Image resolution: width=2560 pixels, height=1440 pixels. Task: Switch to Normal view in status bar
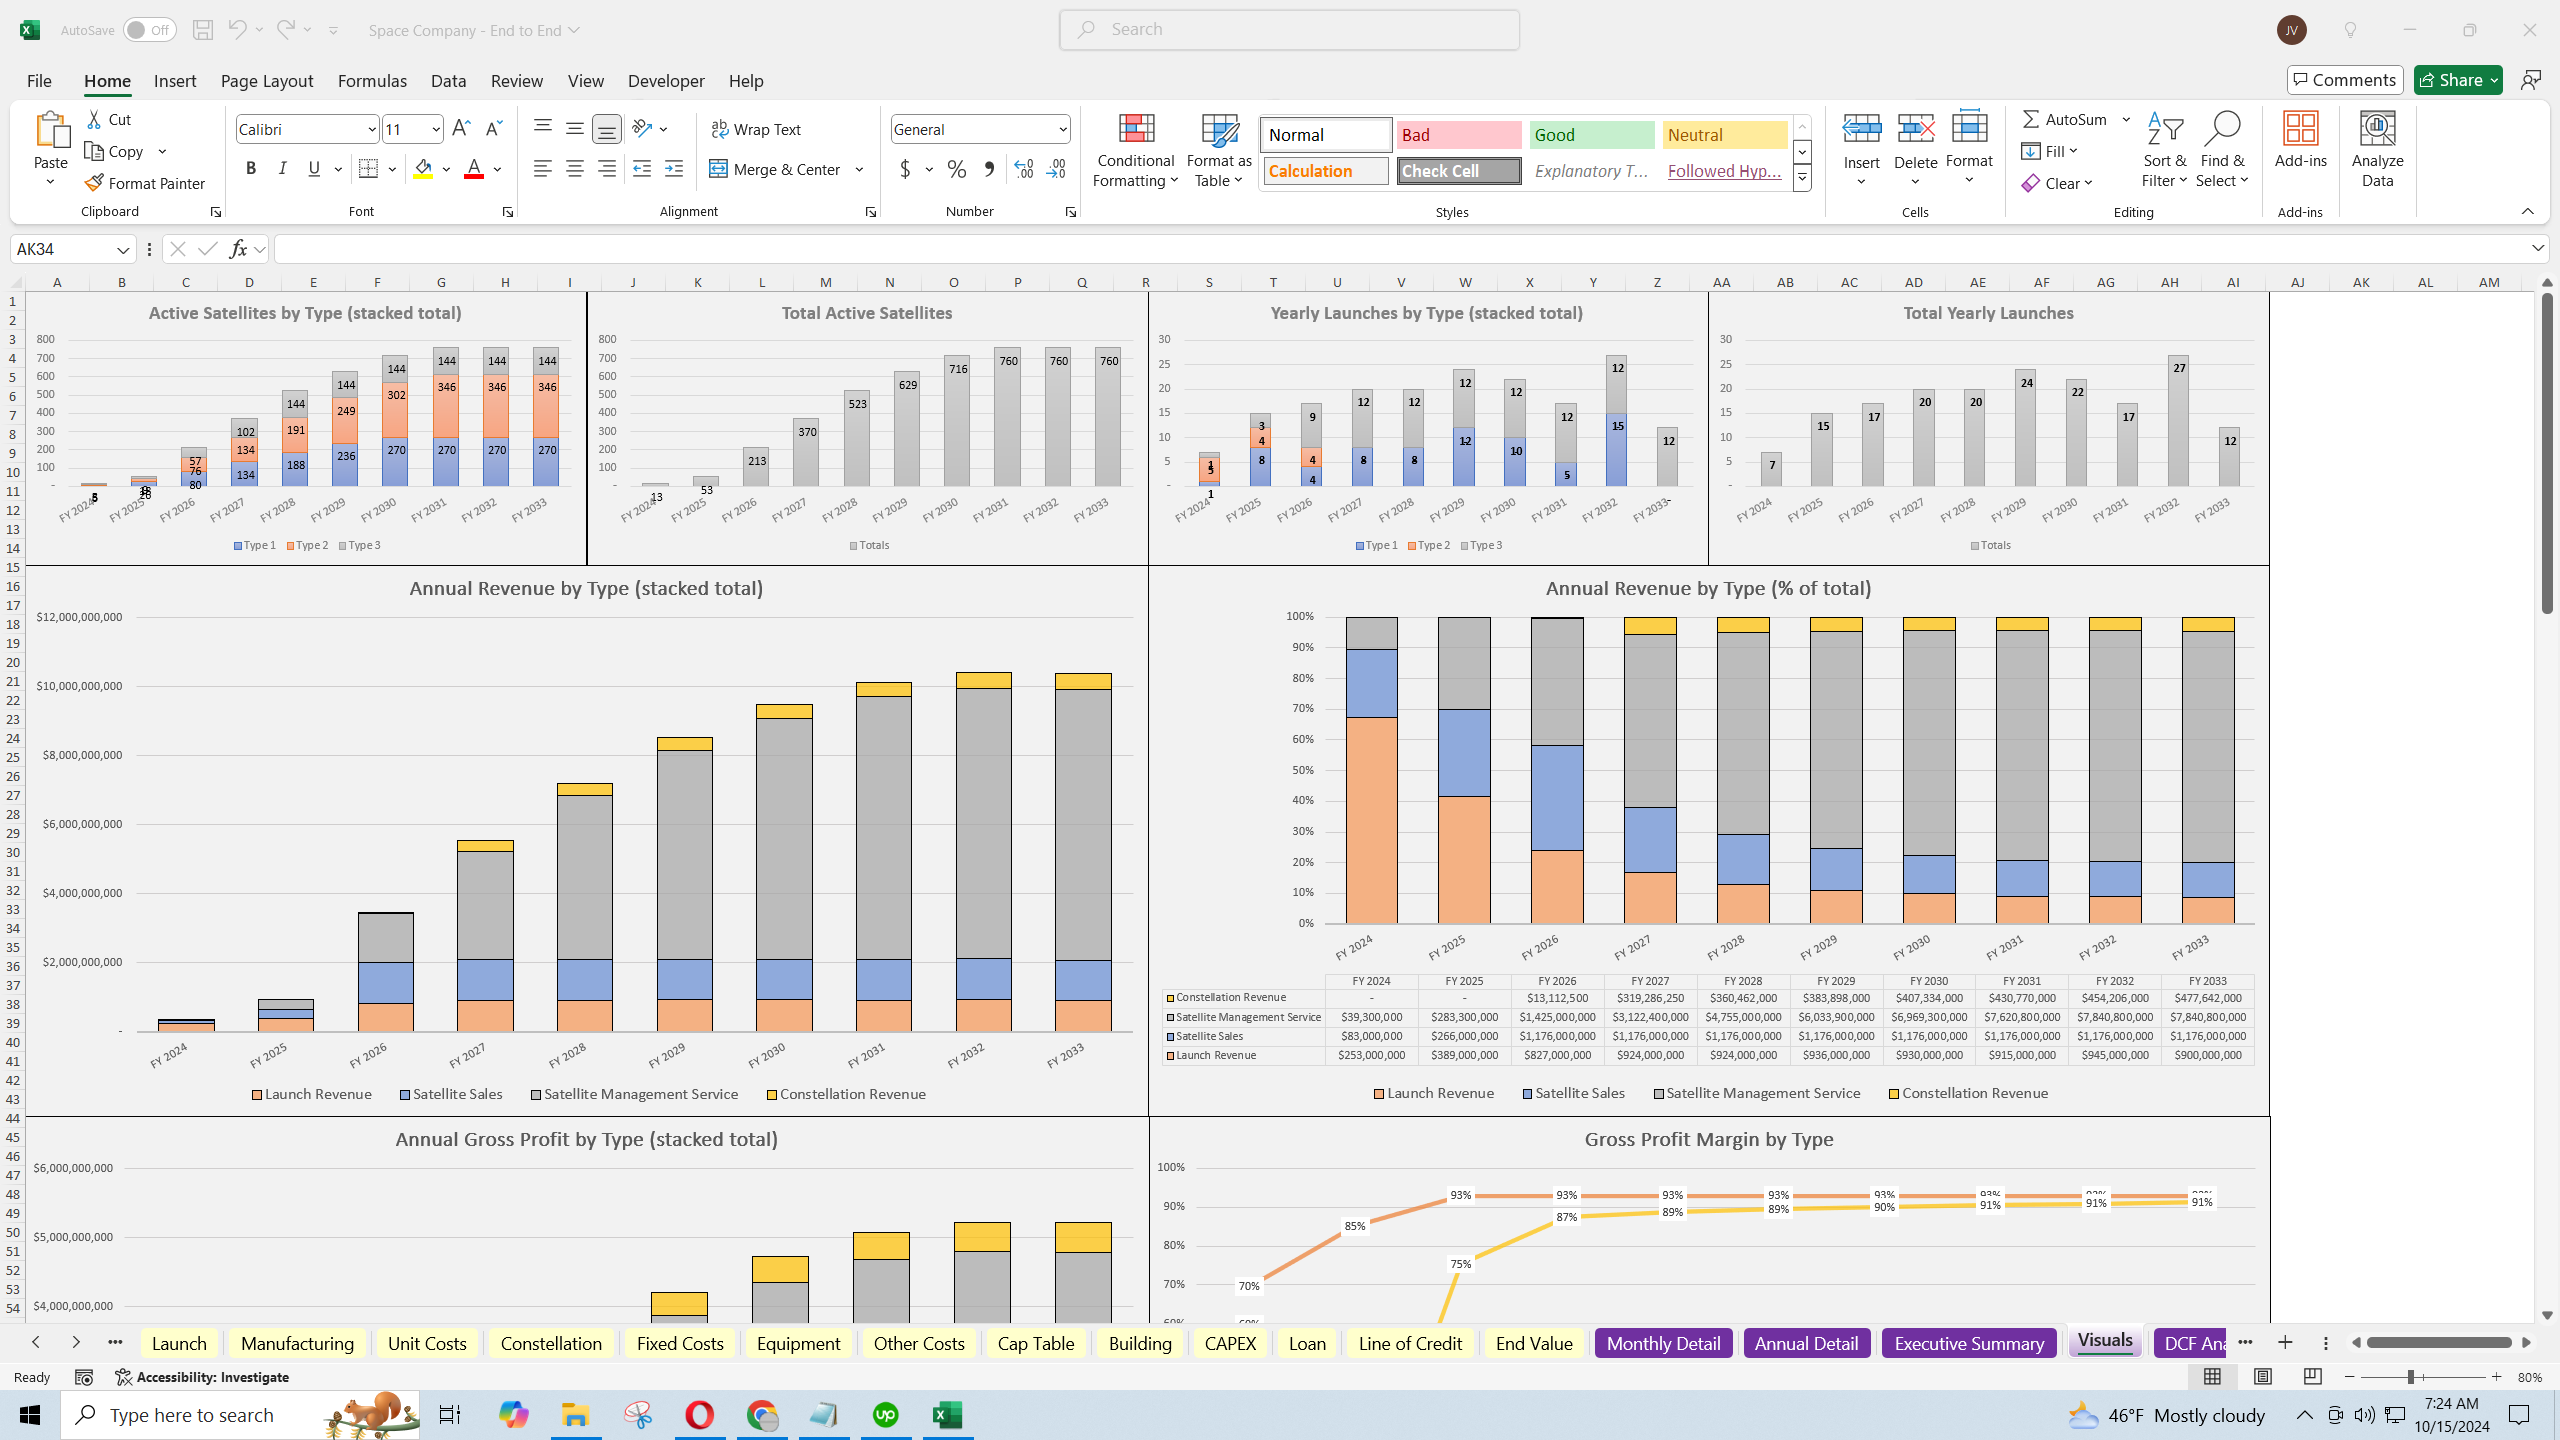pyautogui.click(x=2213, y=1377)
